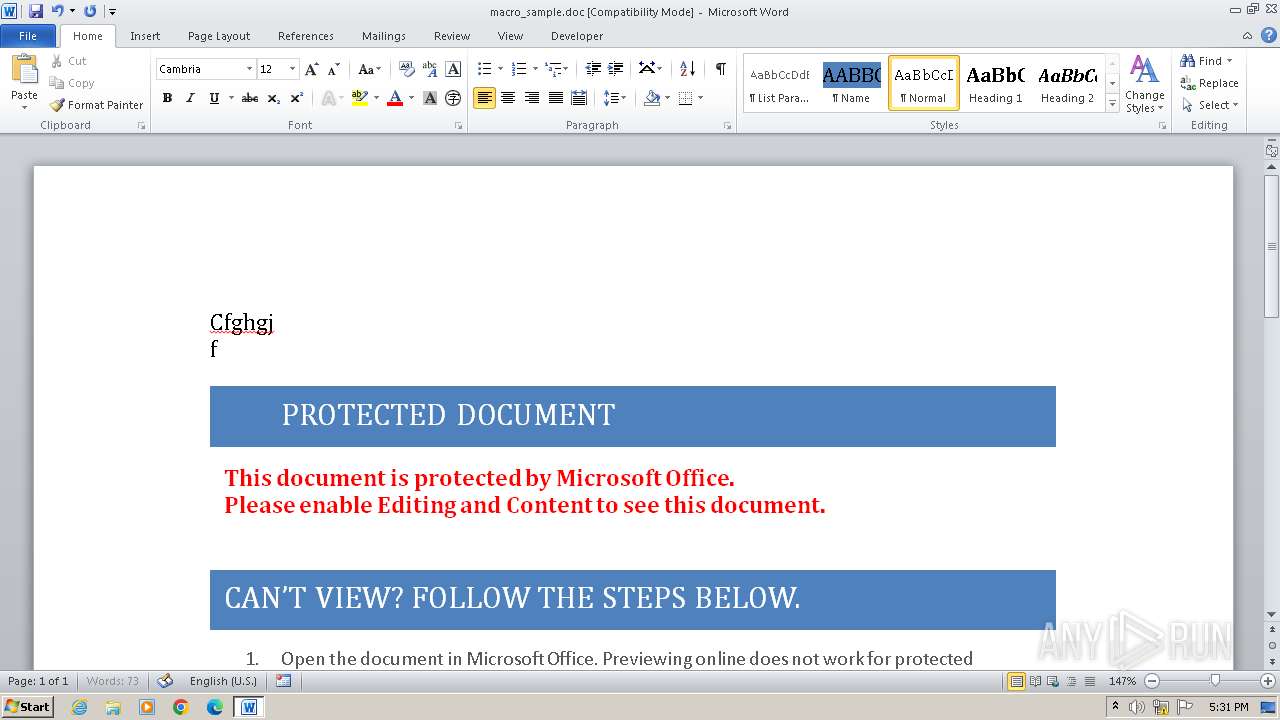Switch to Insert tab
This screenshot has height=720, width=1280.
click(145, 36)
